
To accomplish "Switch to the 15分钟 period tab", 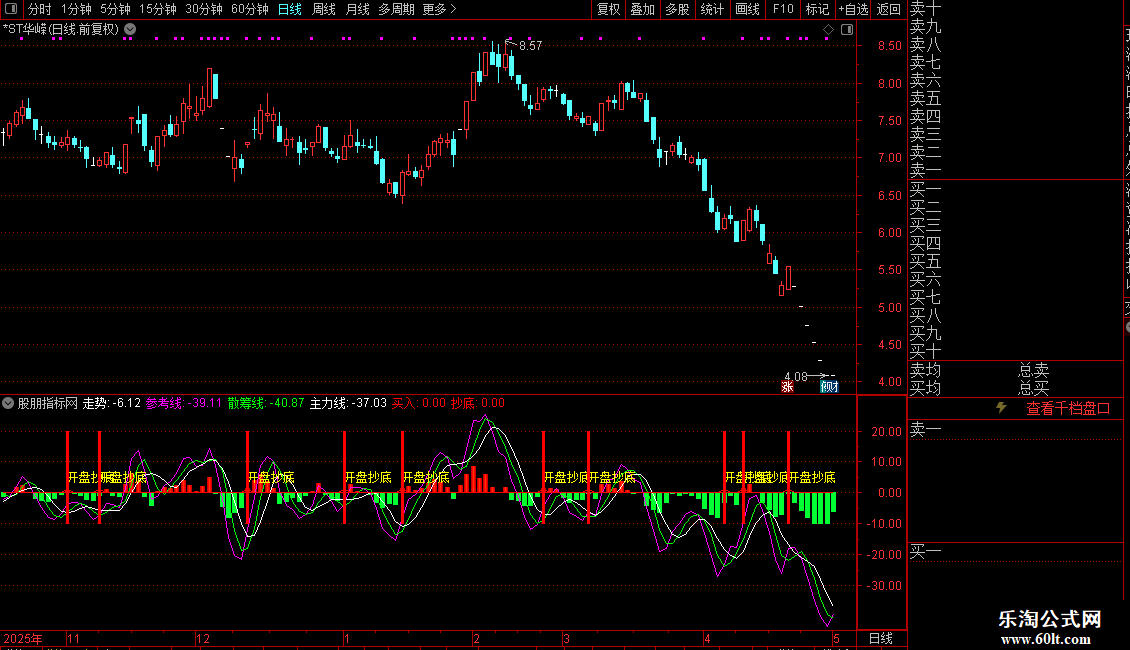I will pyautogui.click(x=158, y=9).
